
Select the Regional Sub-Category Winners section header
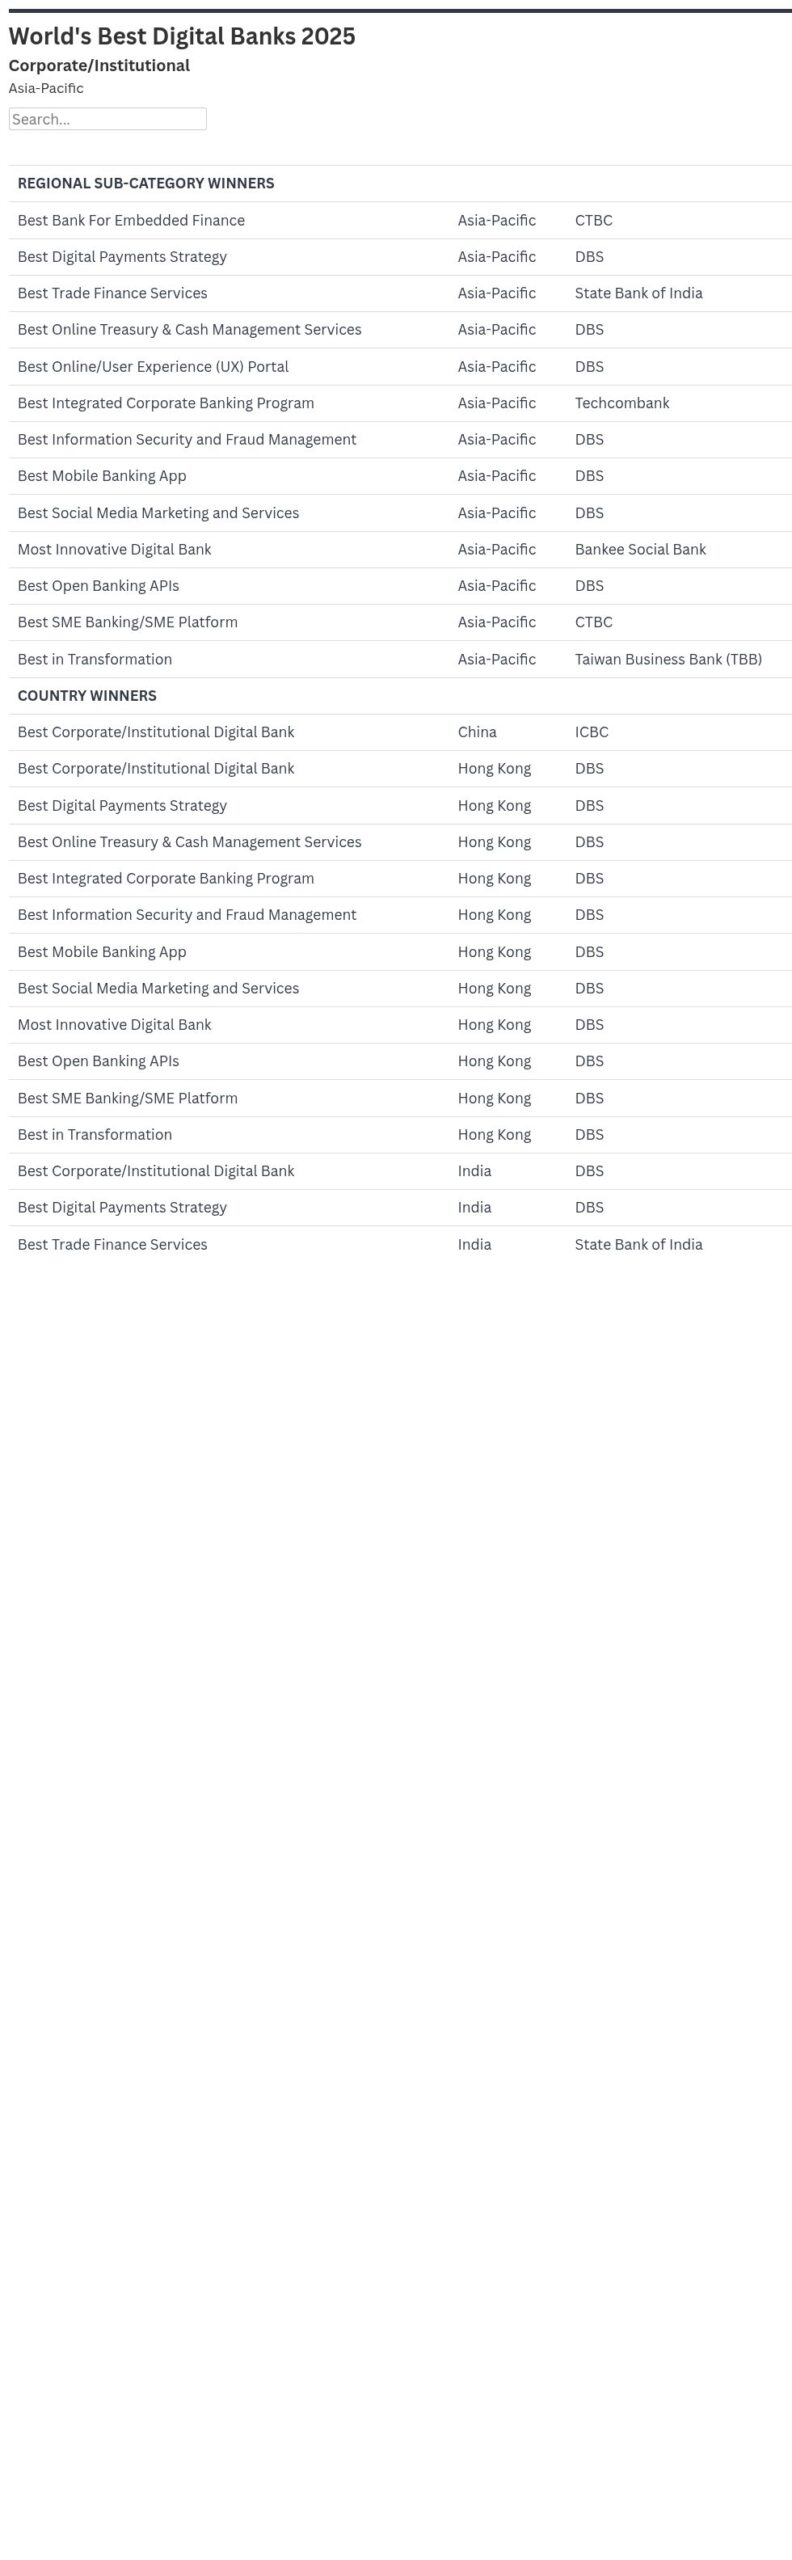146,183
